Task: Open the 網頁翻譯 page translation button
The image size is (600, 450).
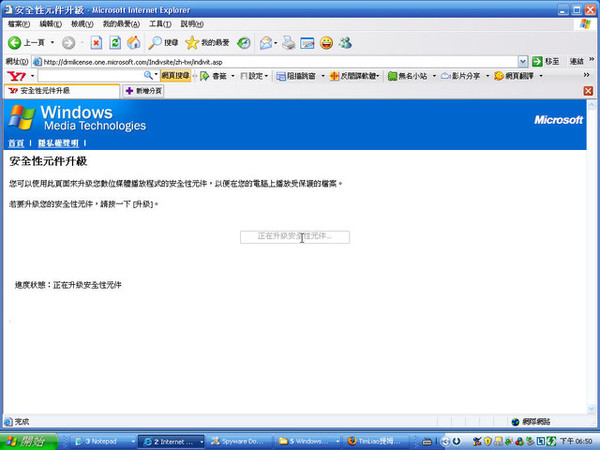Action: coord(514,76)
